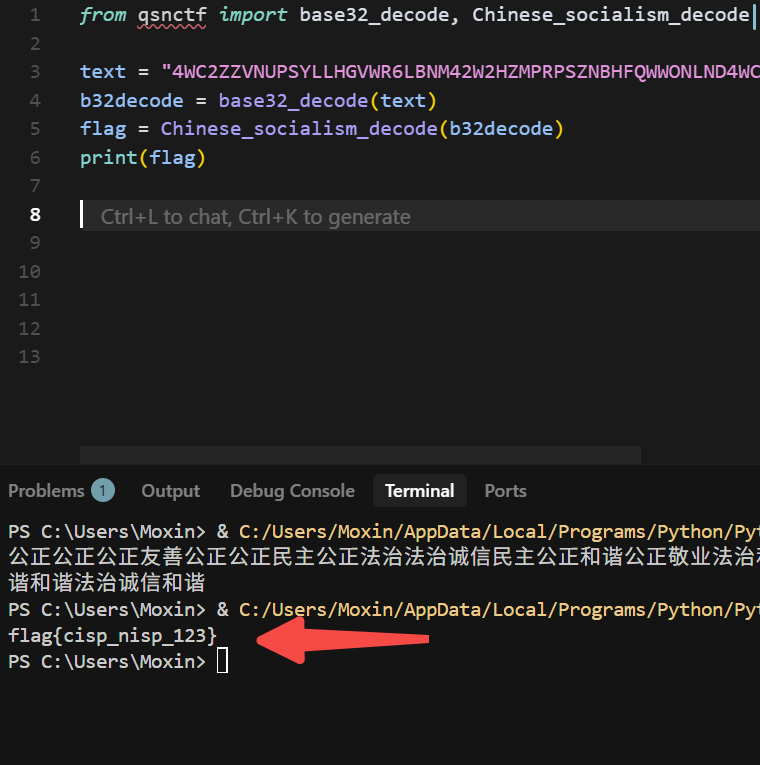760x765 pixels.
Task: Click Chinese_socialism_decode in the import line
Action: pos(611,15)
